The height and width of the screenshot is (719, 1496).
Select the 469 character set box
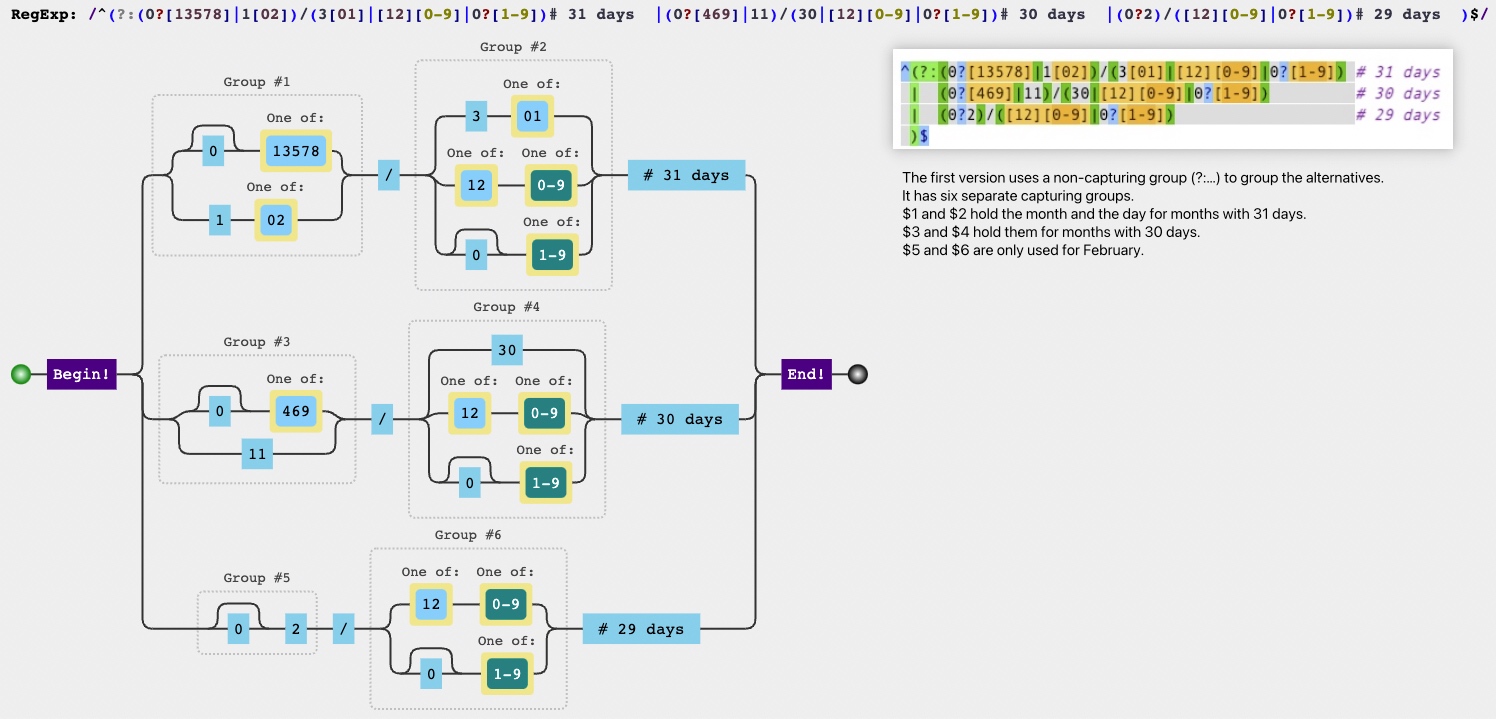295,411
